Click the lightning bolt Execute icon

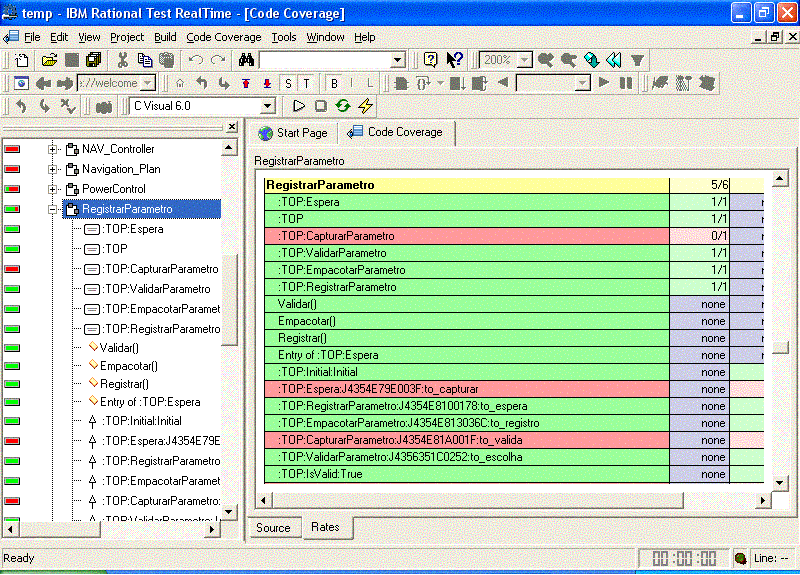[365, 106]
